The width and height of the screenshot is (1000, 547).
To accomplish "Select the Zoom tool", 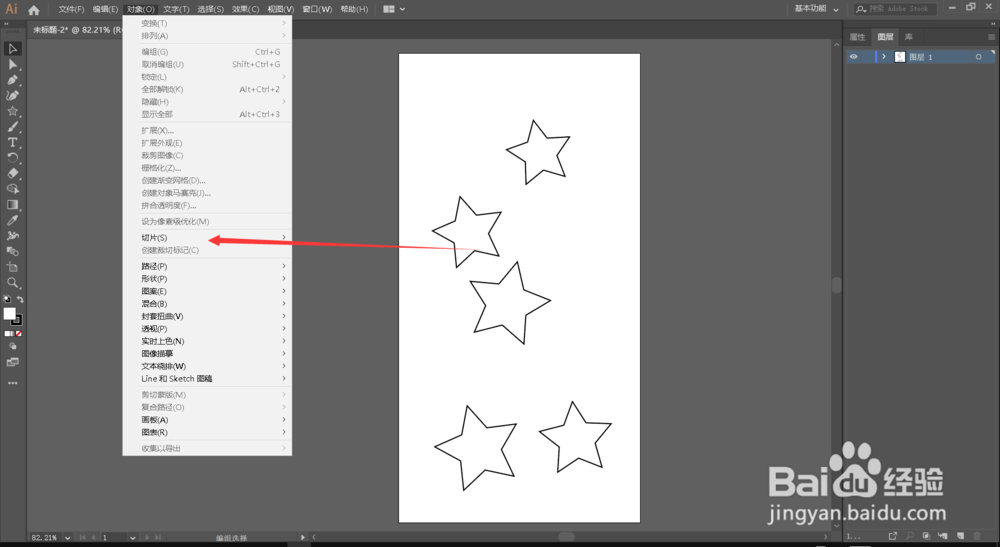I will point(12,282).
